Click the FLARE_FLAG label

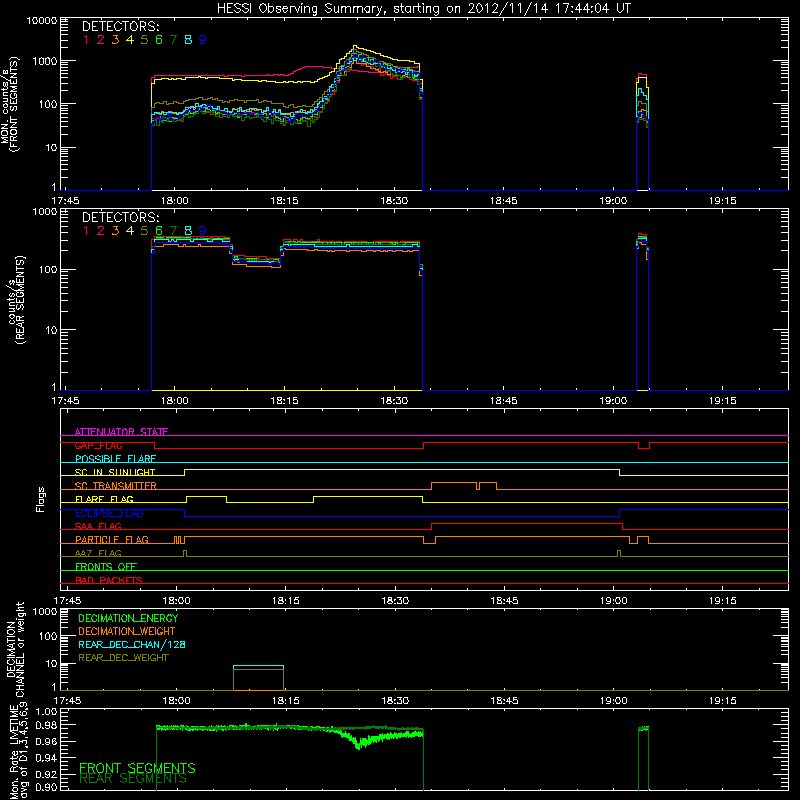104,499
